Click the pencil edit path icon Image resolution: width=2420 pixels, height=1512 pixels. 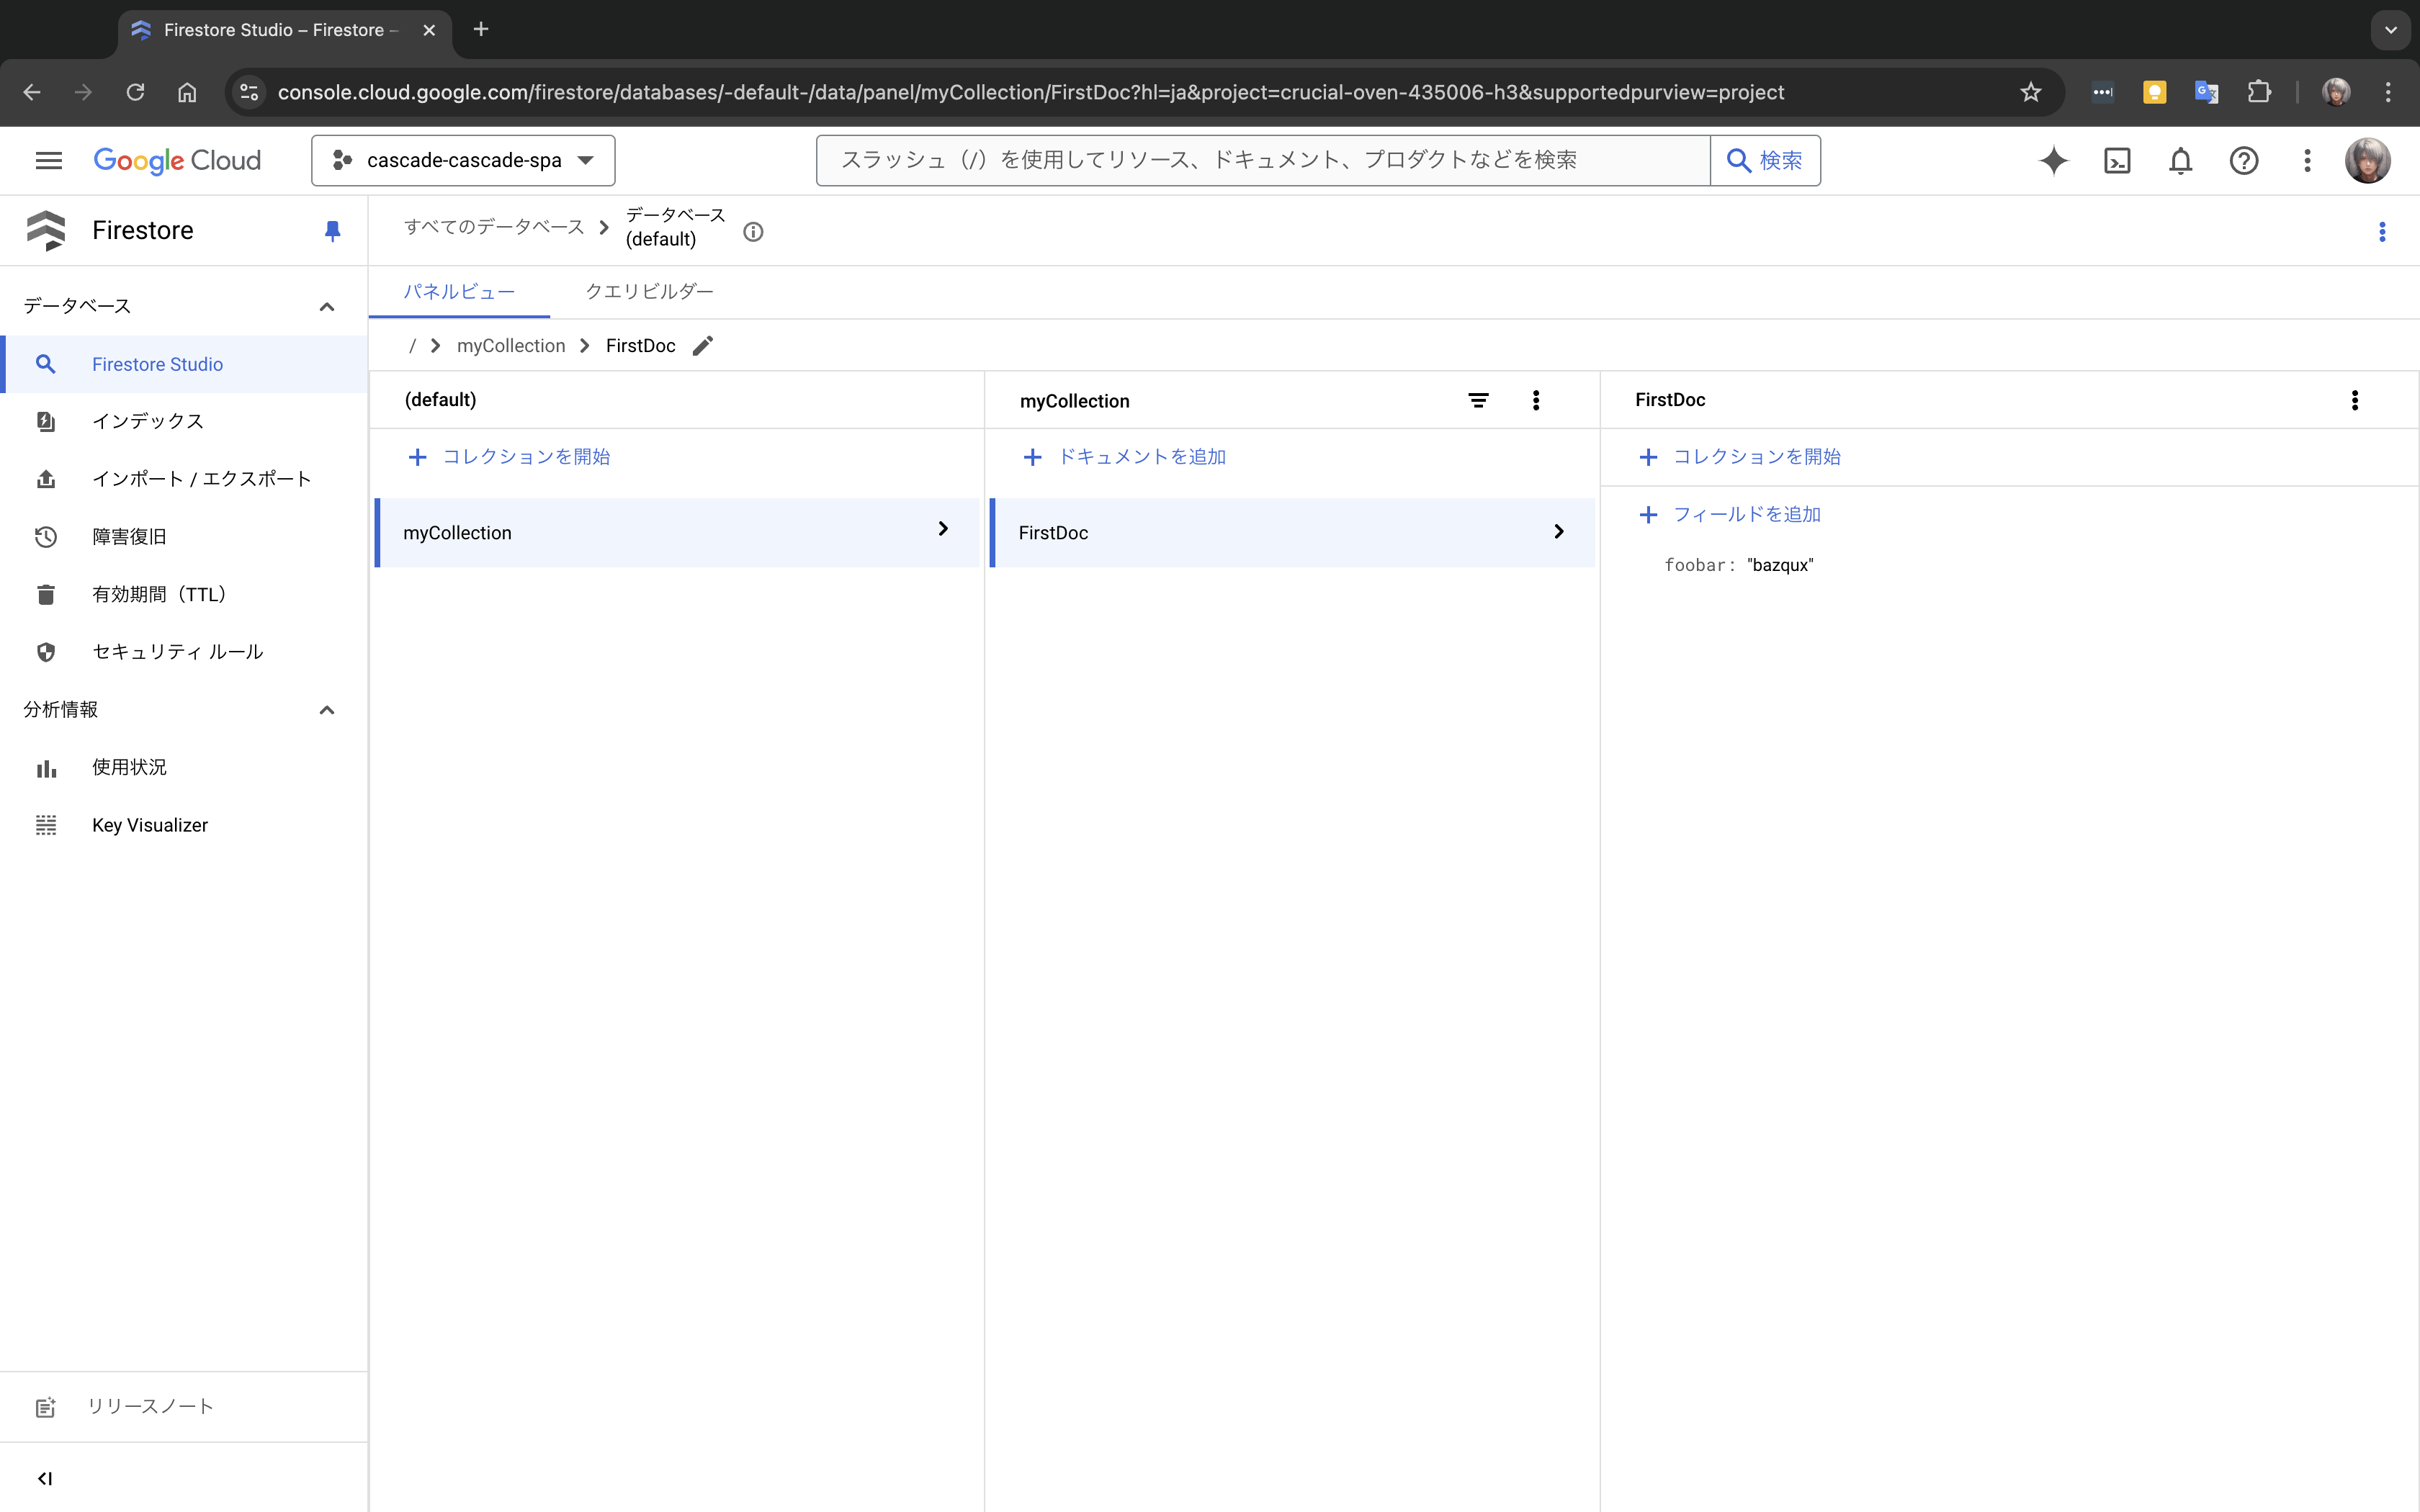(703, 346)
